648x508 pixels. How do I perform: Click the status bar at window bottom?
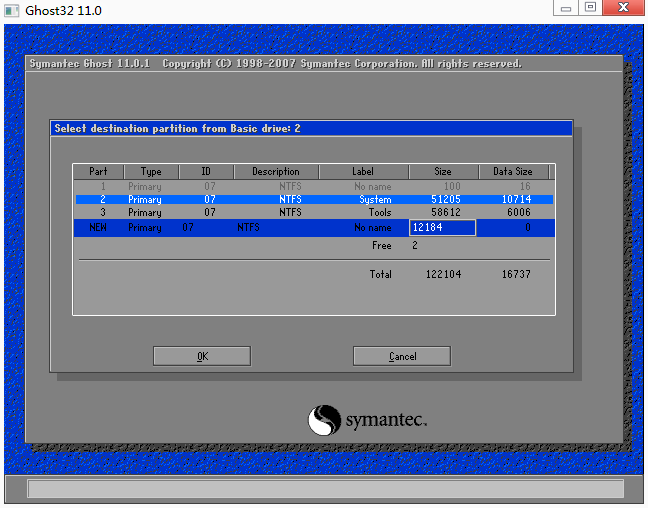coord(325,489)
